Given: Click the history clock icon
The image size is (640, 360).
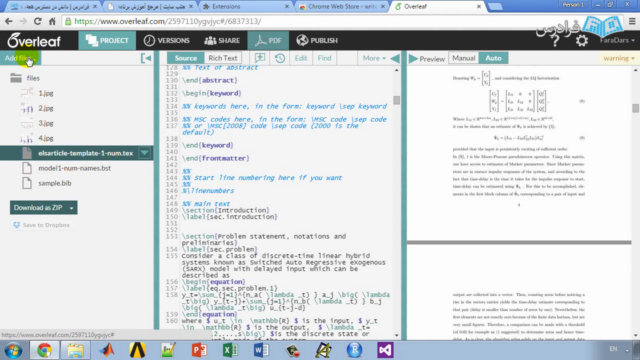Looking at the screenshot, I should (280, 58).
